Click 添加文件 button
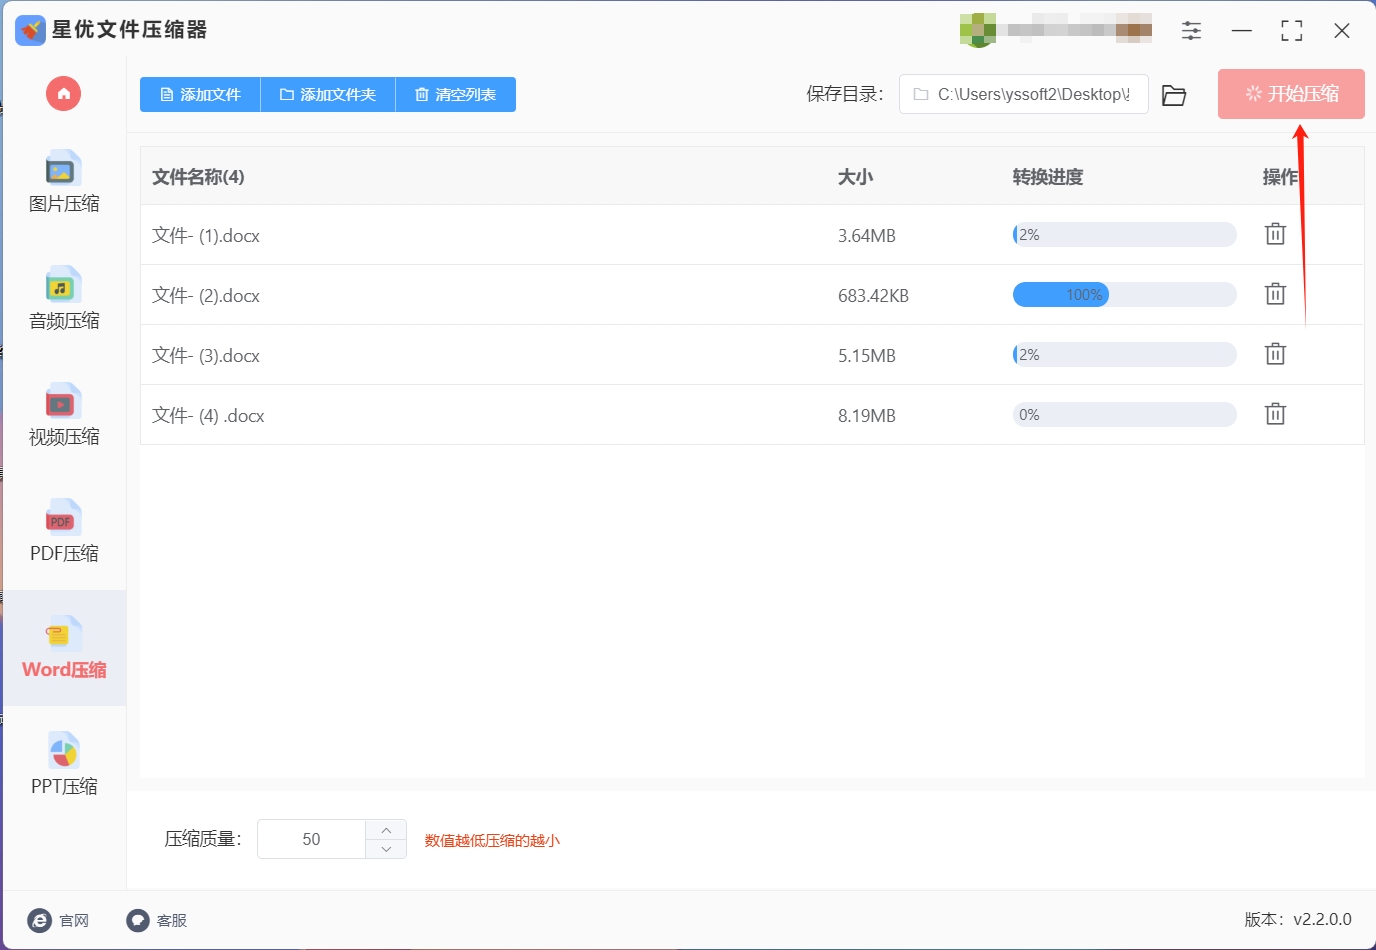Image resolution: width=1376 pixels, height=950 pixels. click(x=200, y=94)
